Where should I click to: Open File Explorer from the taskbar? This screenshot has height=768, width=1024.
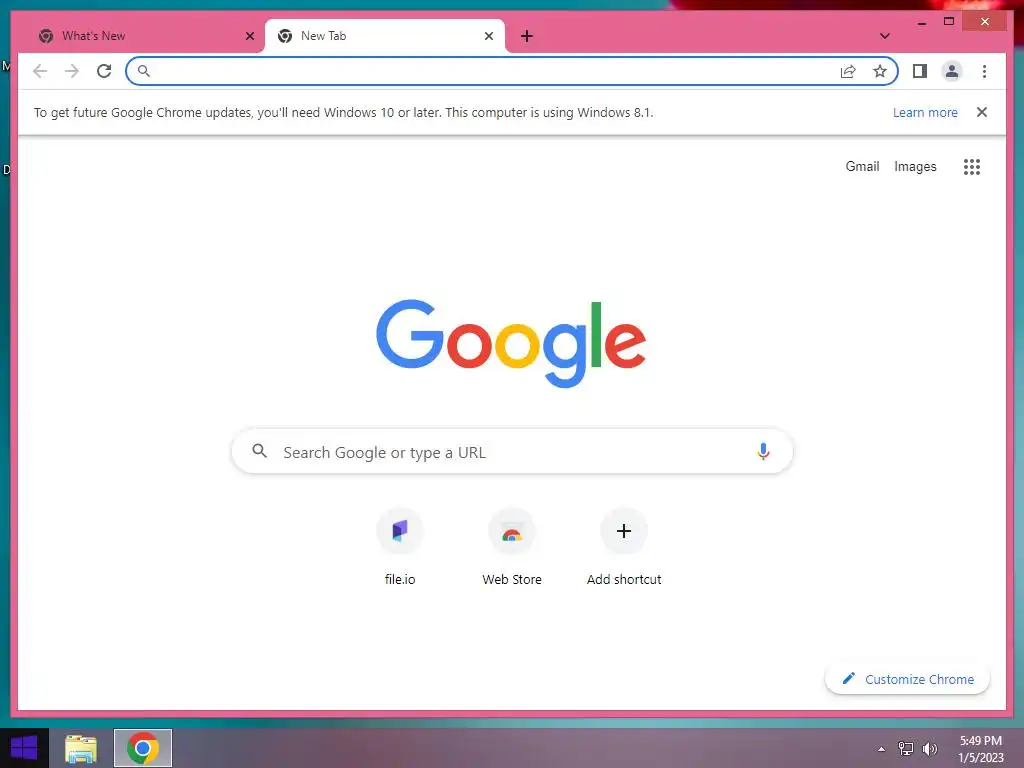click(81, 748)
